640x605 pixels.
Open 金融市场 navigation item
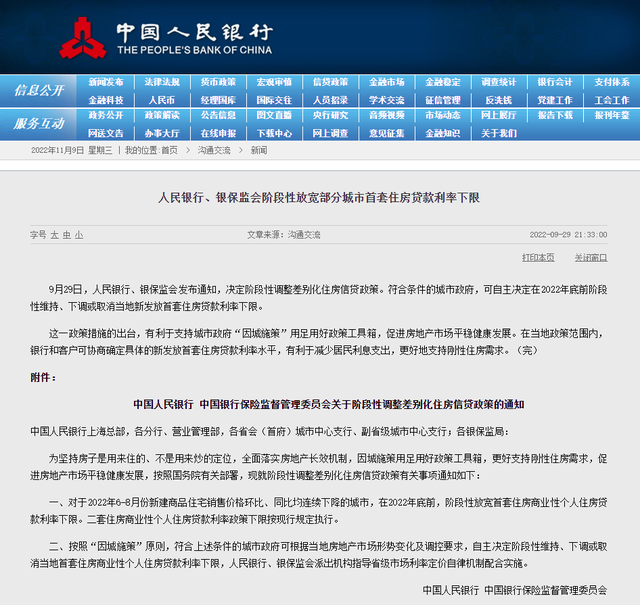point(387,82)
